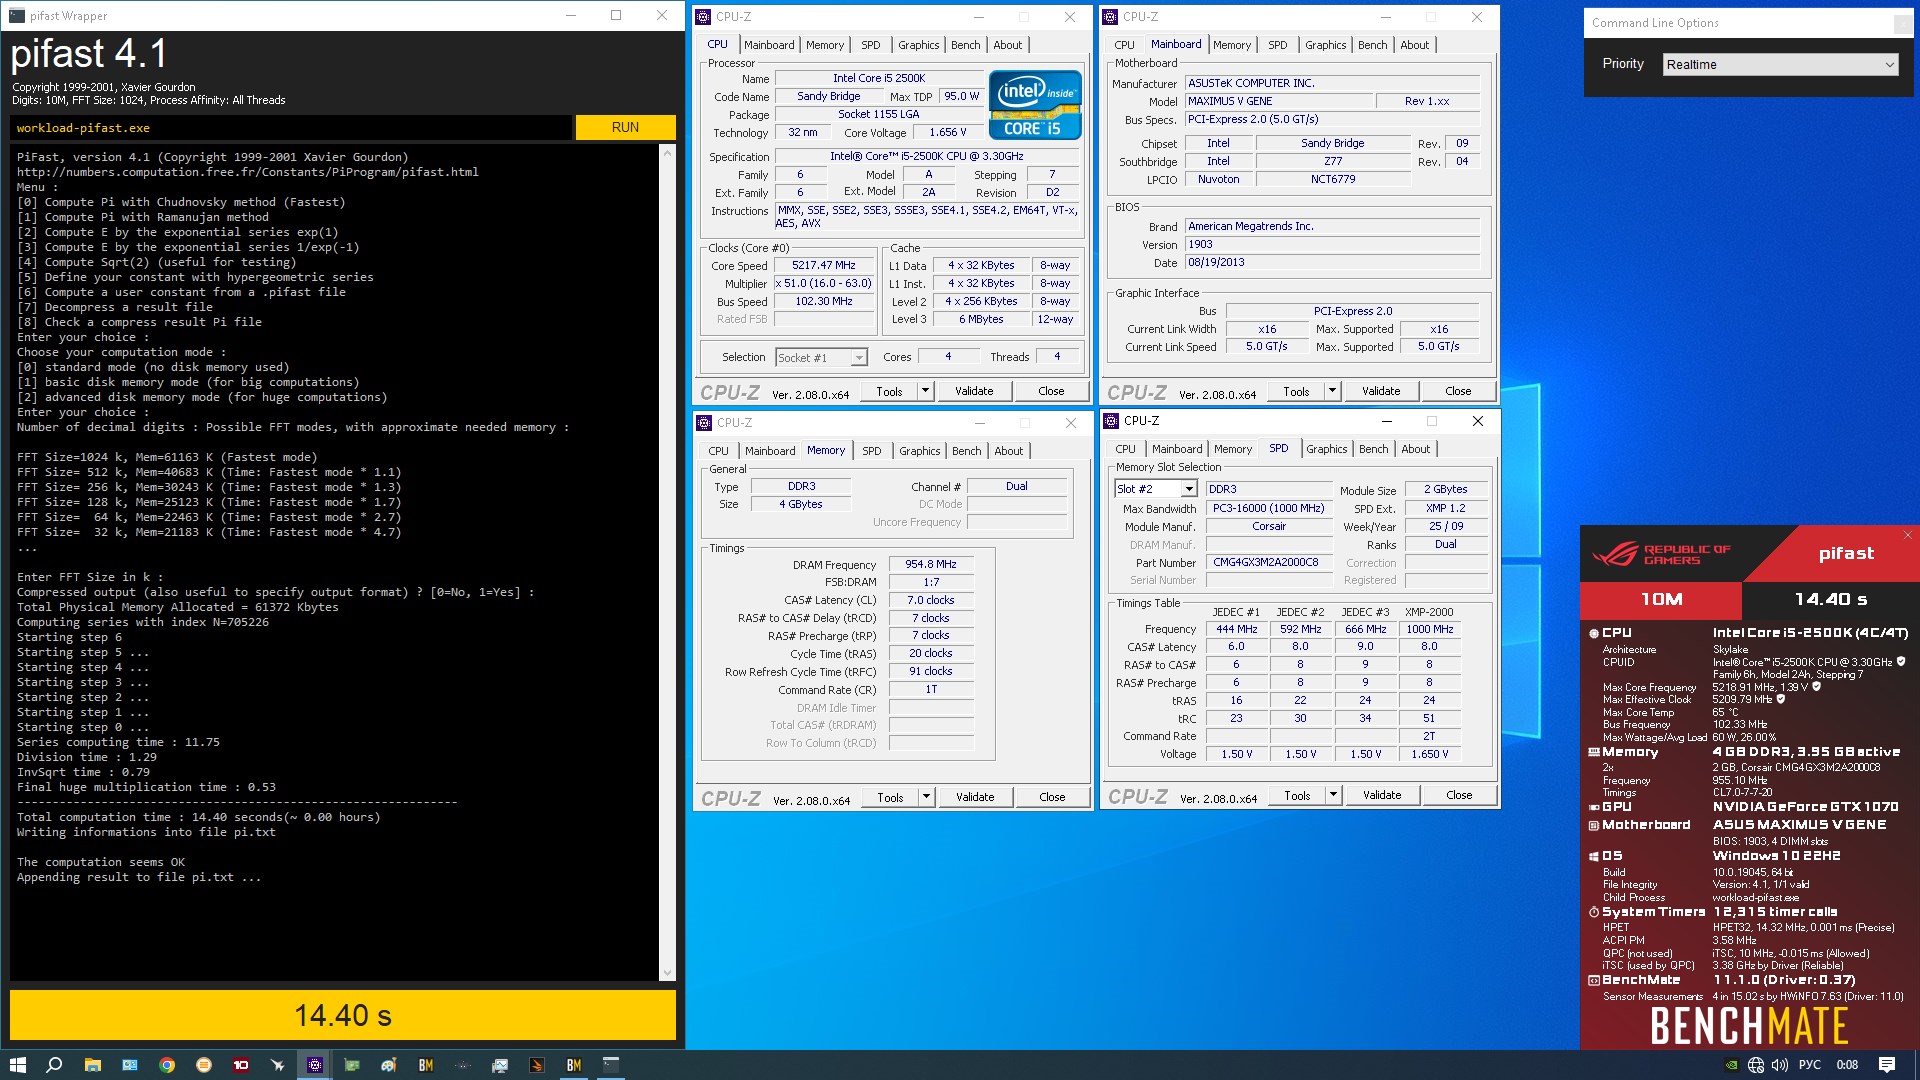Open the console window taskbar icon
1920x1080 pixels.
[611, 1065]
